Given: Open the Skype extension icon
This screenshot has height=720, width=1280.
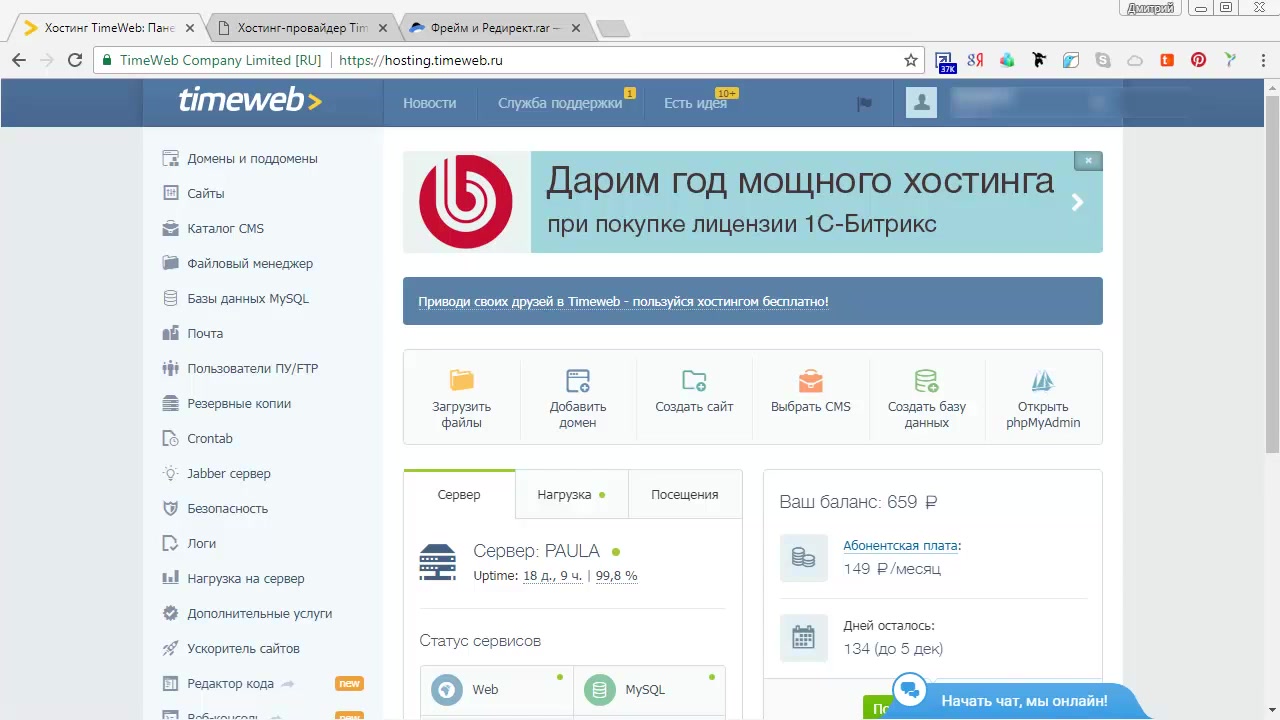Looking at the screenshot, I should coord(1102,60).
